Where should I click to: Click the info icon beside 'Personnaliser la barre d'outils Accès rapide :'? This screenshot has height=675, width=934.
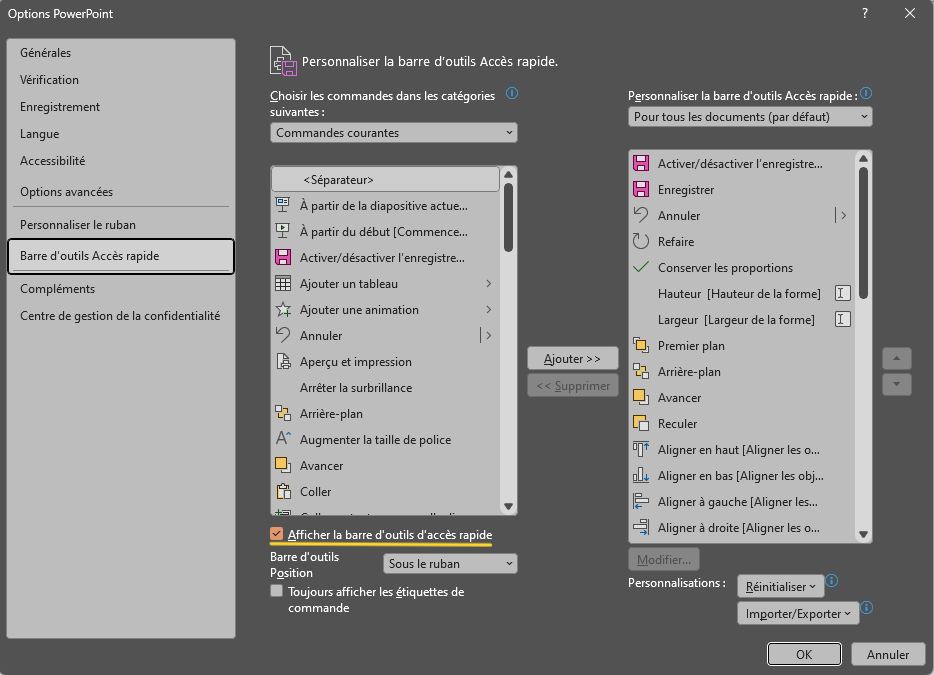pos(866,93)
